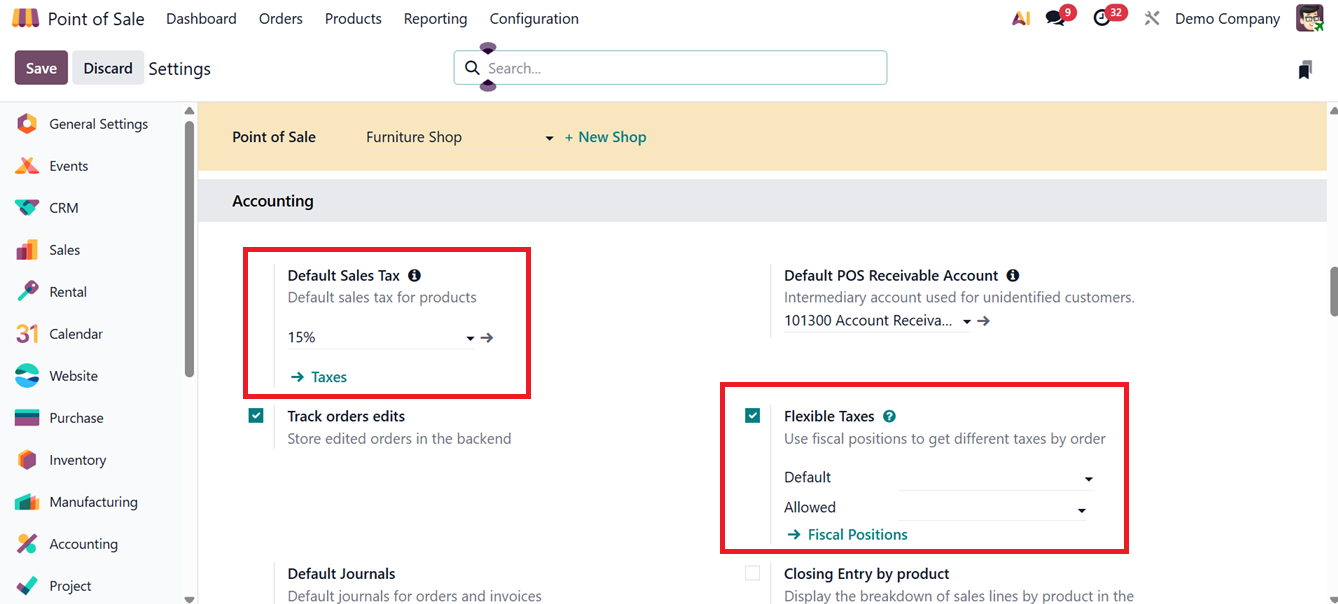Enable Closing Entry by product checkbox
Viewport: 1338px width, 604px height.
coord(753,574)
